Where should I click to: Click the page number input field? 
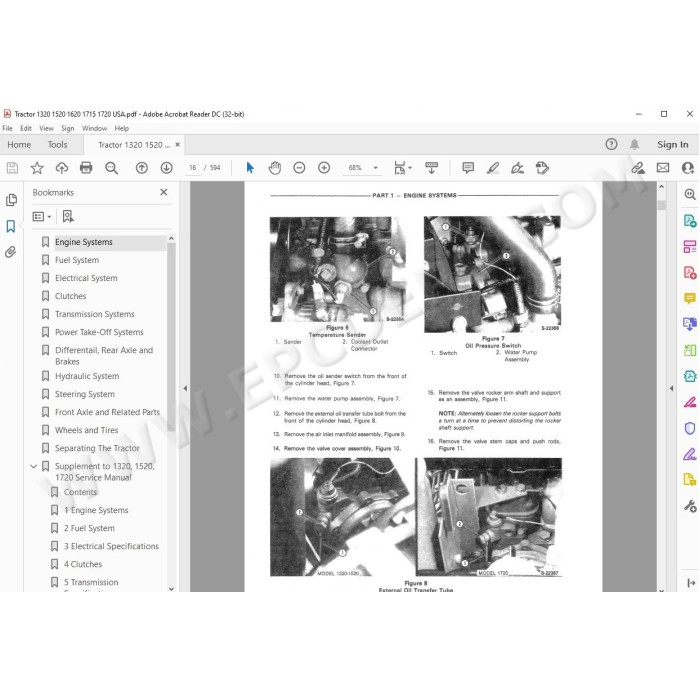point(192,168)
